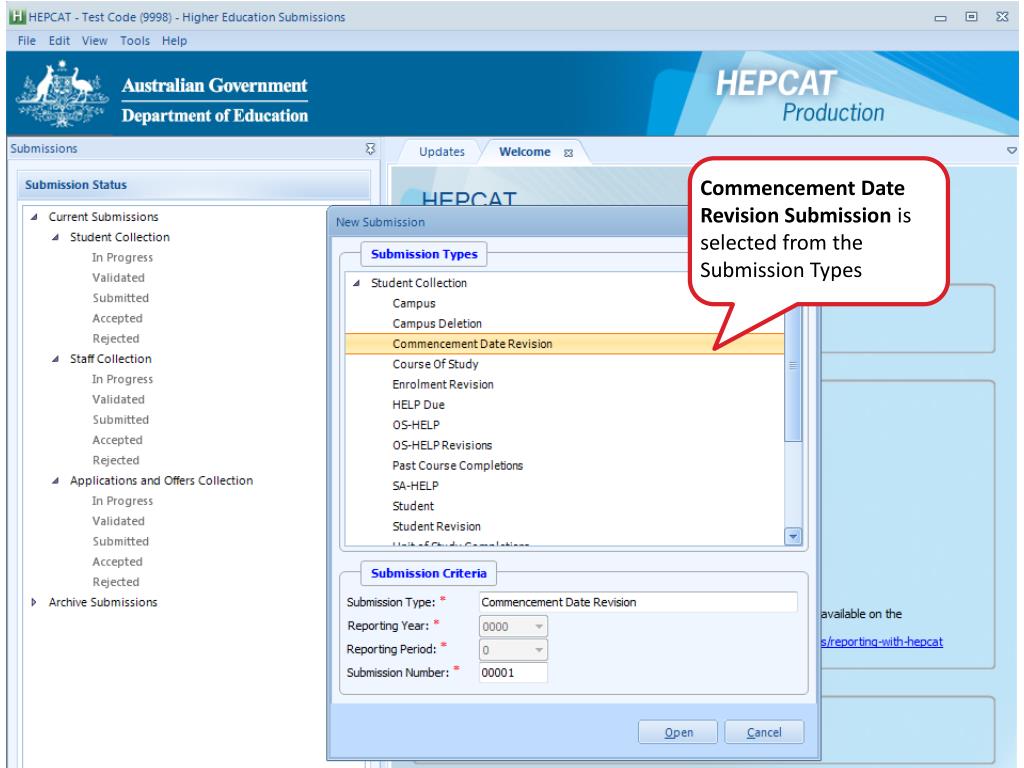This screenshot has height=768, width=1024.
Task: Select Accepted under Student Collection
Action: [118, 318]
